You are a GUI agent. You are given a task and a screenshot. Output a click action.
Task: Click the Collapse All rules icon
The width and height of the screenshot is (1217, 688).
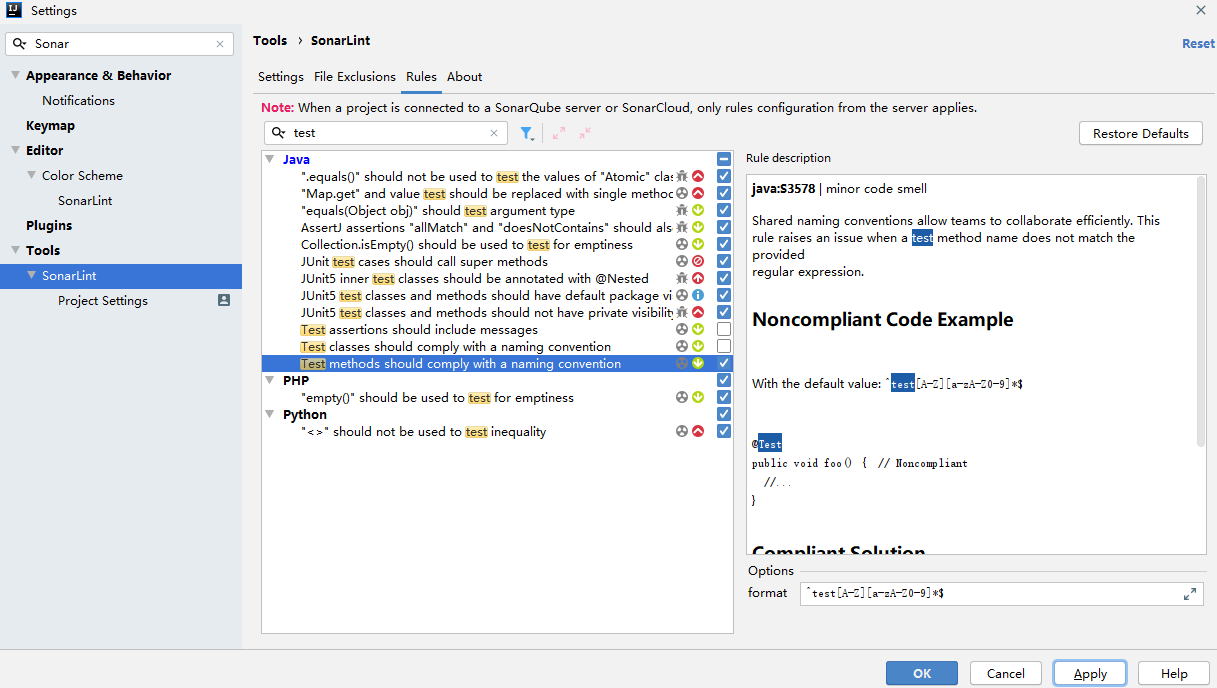[x=585, y=133]
